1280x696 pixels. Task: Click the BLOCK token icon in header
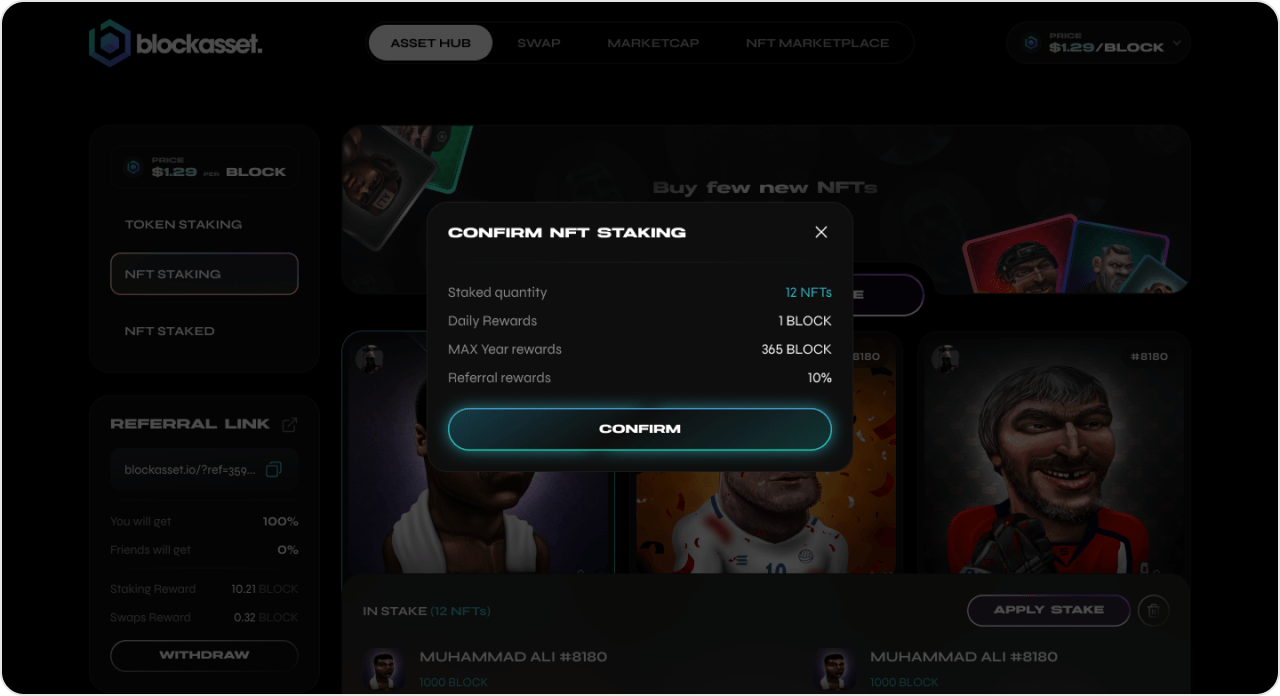(x=1031, y=43)
